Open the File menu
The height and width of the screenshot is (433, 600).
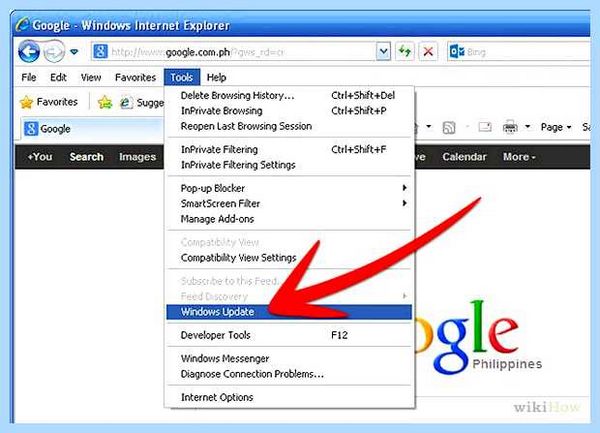tap(29, 77)
